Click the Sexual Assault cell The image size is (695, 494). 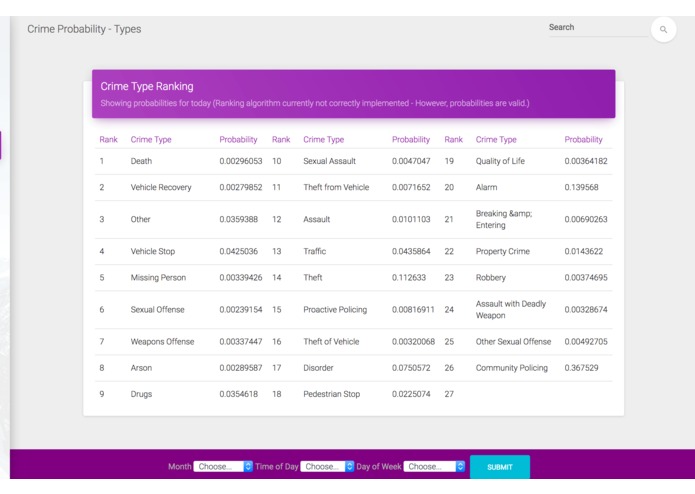[329, 161]
